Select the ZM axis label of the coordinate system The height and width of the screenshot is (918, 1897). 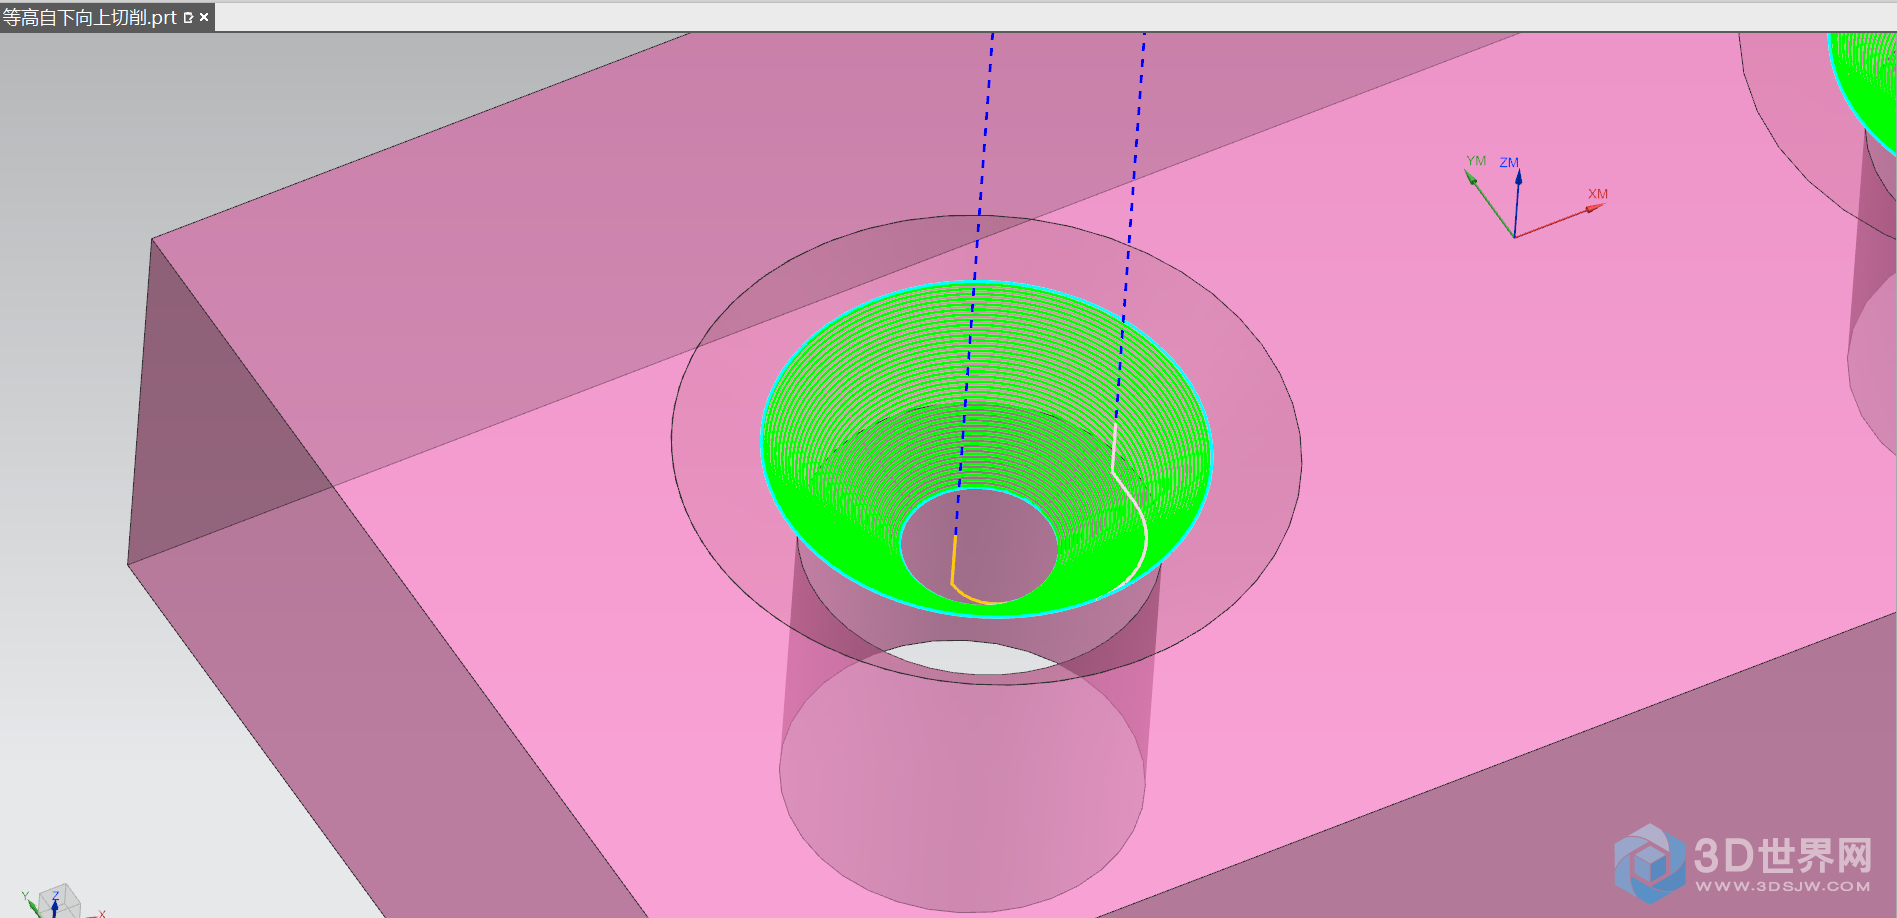pos(1509,162)
